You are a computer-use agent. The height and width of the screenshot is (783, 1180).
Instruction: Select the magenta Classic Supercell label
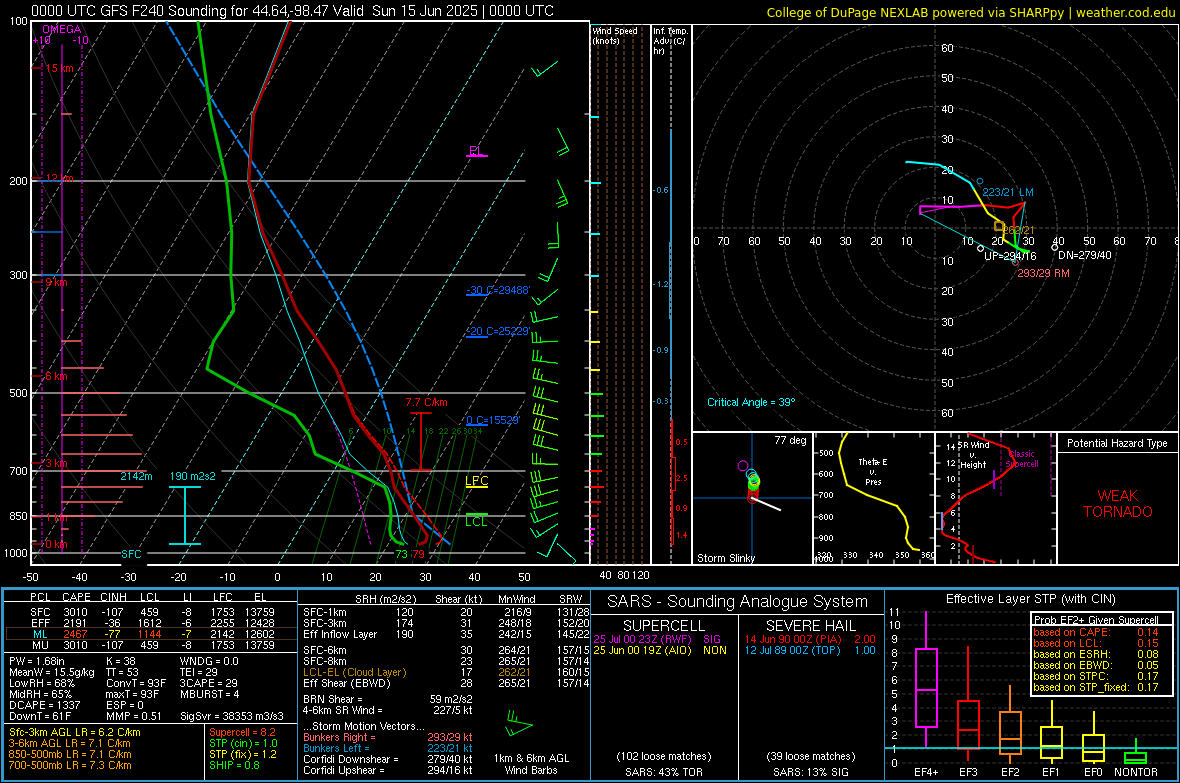coord(1021,459)
